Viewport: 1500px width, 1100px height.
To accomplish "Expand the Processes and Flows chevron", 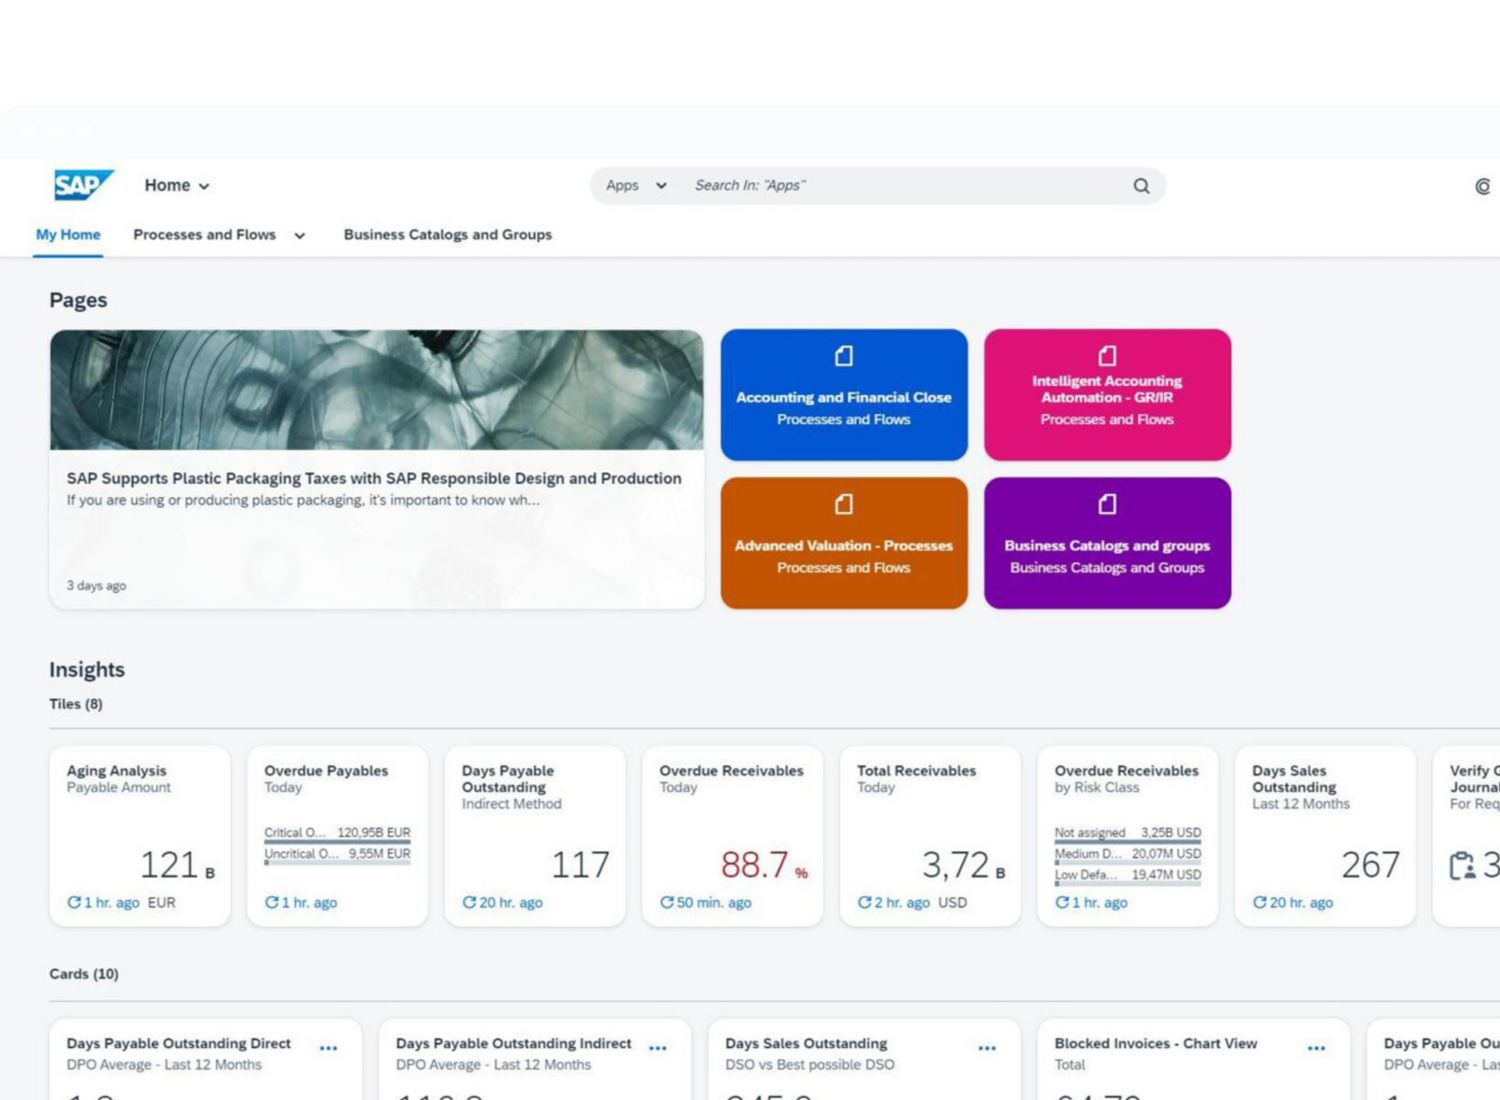I will pos(299,236).
